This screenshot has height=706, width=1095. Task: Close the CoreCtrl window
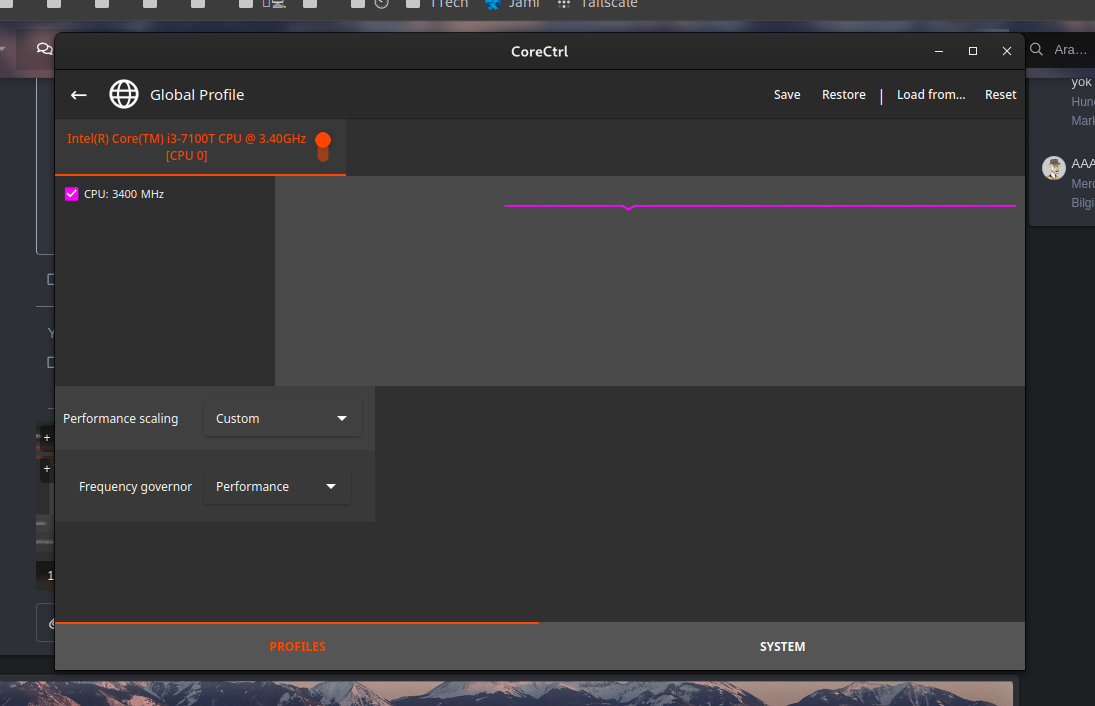tap(1006, 51)
